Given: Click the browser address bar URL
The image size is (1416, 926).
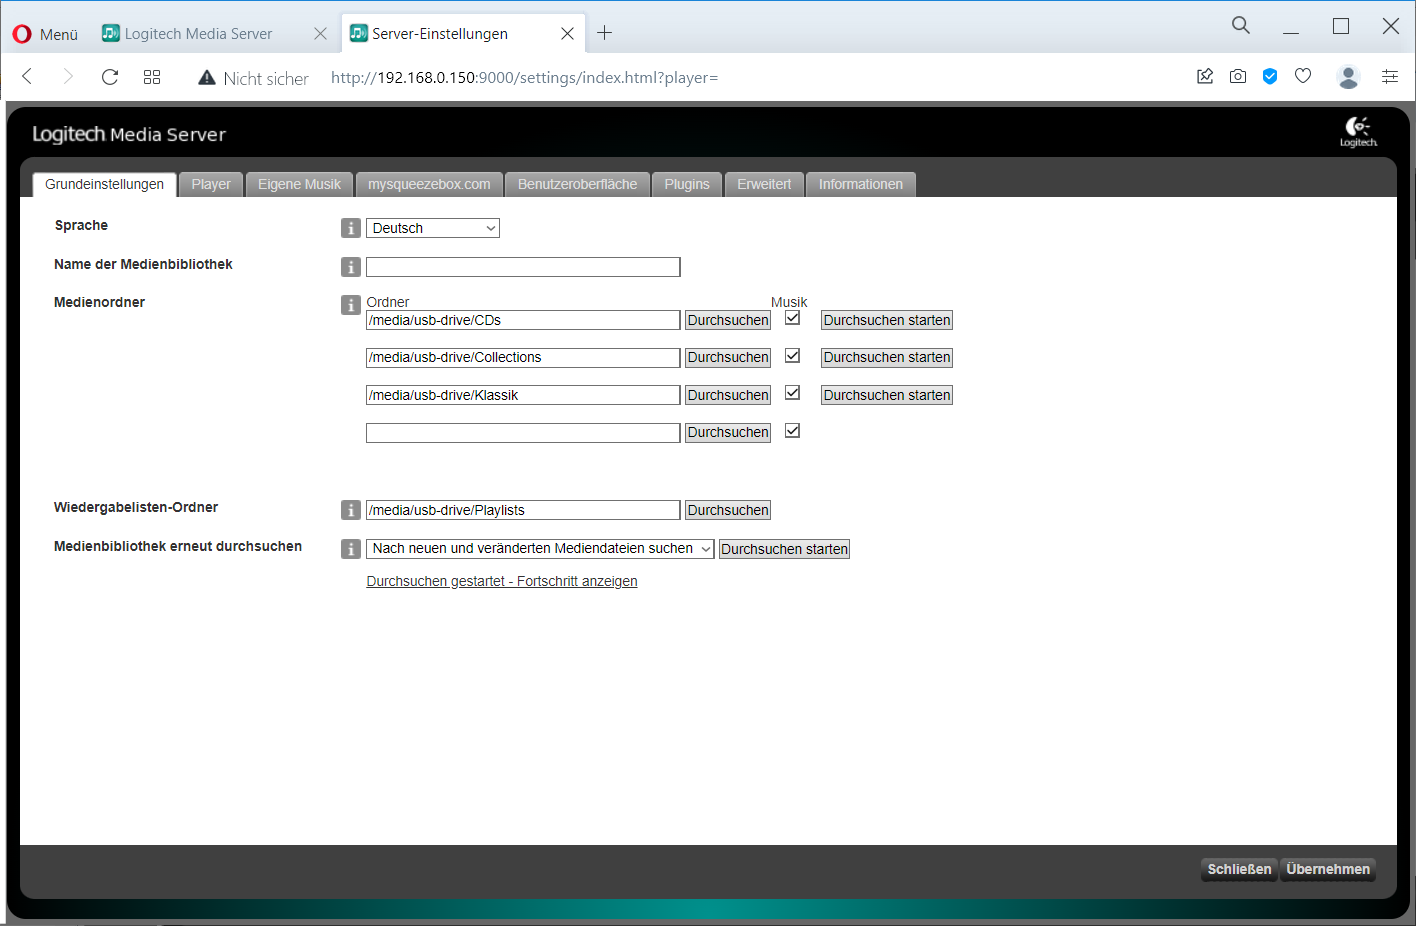Looking at the screenshot, I should (x=524, y=78).
